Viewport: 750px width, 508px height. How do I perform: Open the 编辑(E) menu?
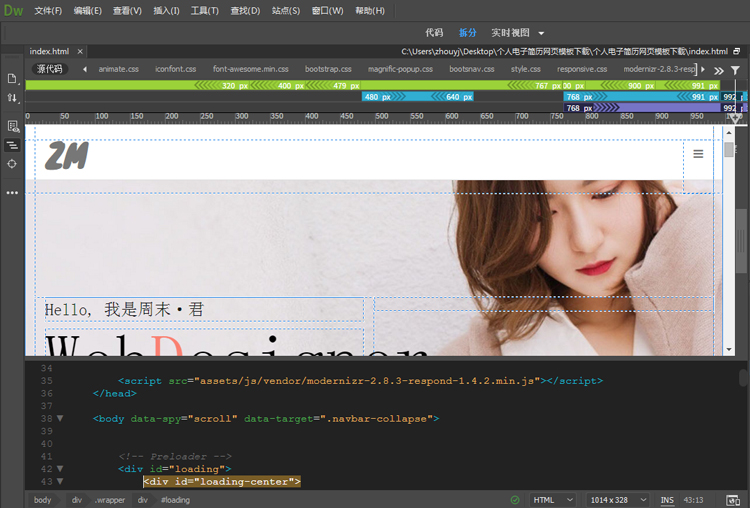88,11
